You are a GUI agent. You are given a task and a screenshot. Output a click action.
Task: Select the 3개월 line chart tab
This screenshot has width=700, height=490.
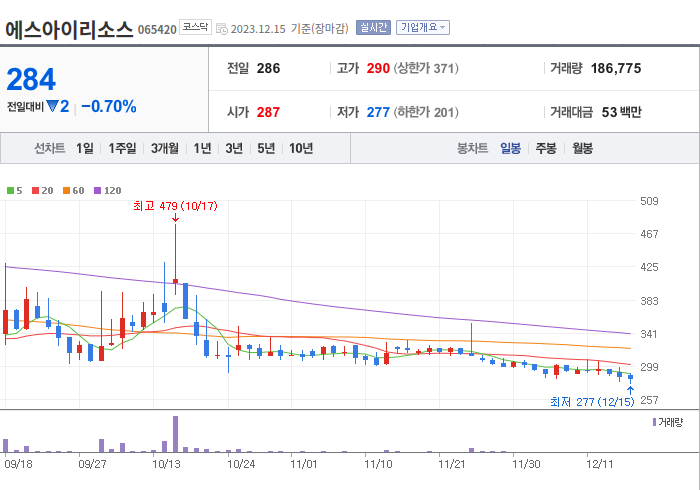[165, 148]
